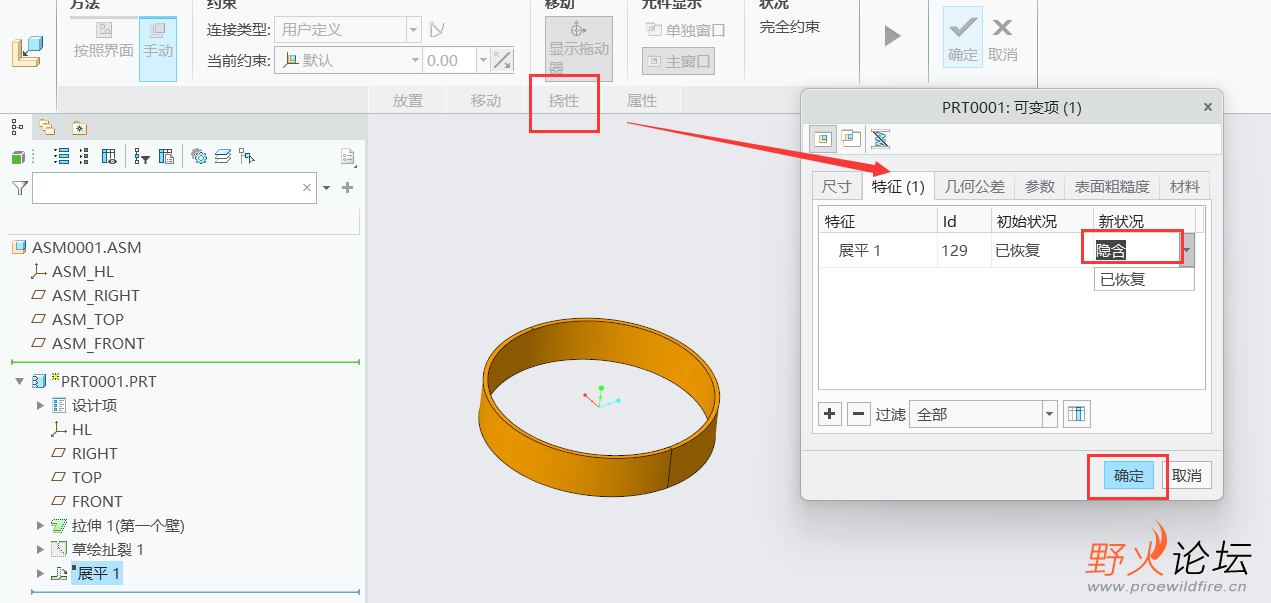Screen dimensions: 1271x603
Task: Toggle 主窗口 component display
Action: (678, 62)
